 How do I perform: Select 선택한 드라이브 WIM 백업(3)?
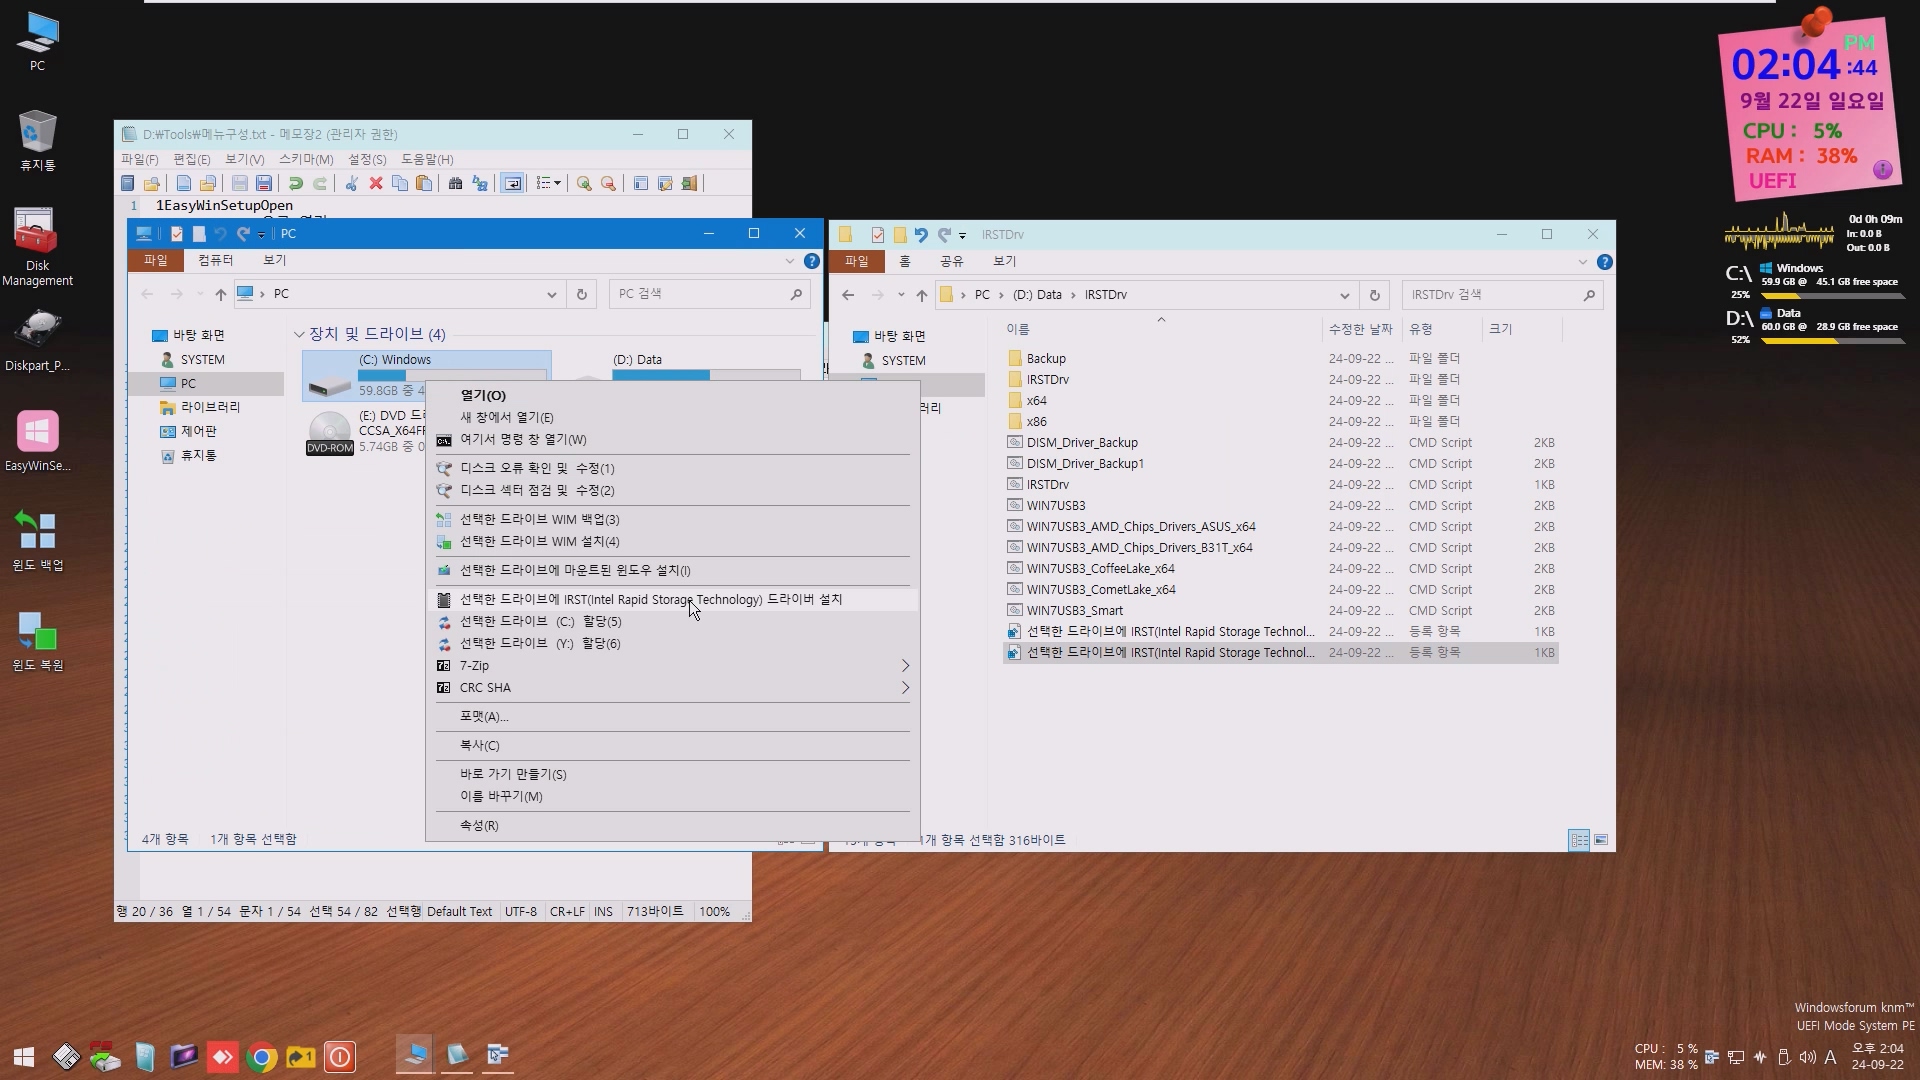pos(672,519)
